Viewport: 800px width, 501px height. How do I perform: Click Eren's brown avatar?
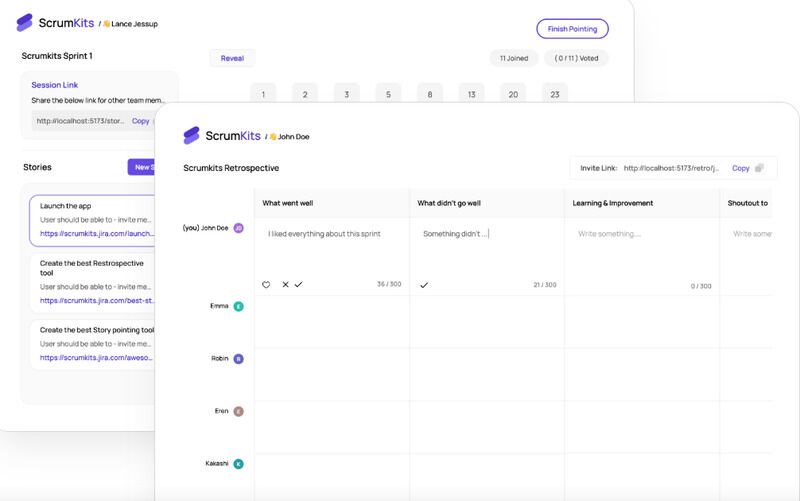238,411
